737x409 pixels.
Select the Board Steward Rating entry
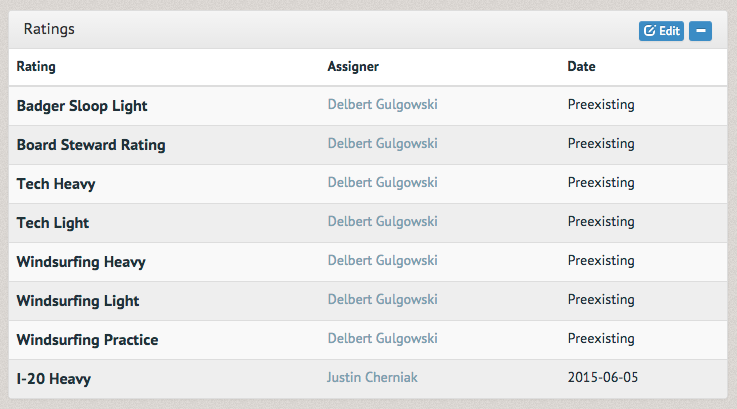(x=91, y=145)
